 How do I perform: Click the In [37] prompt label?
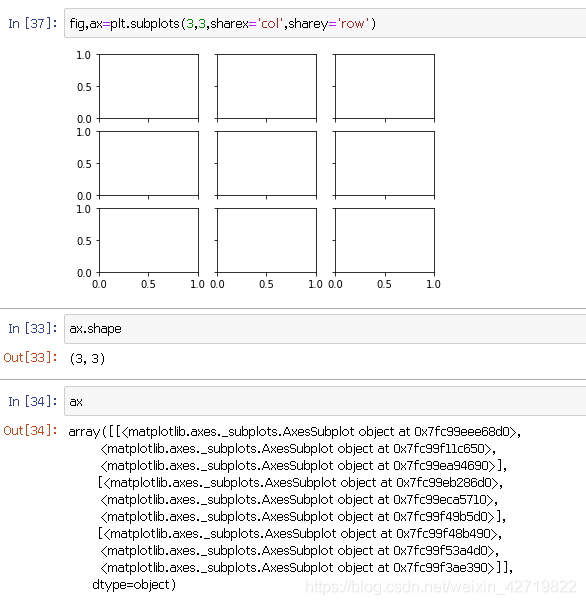[x=32, y=24]
